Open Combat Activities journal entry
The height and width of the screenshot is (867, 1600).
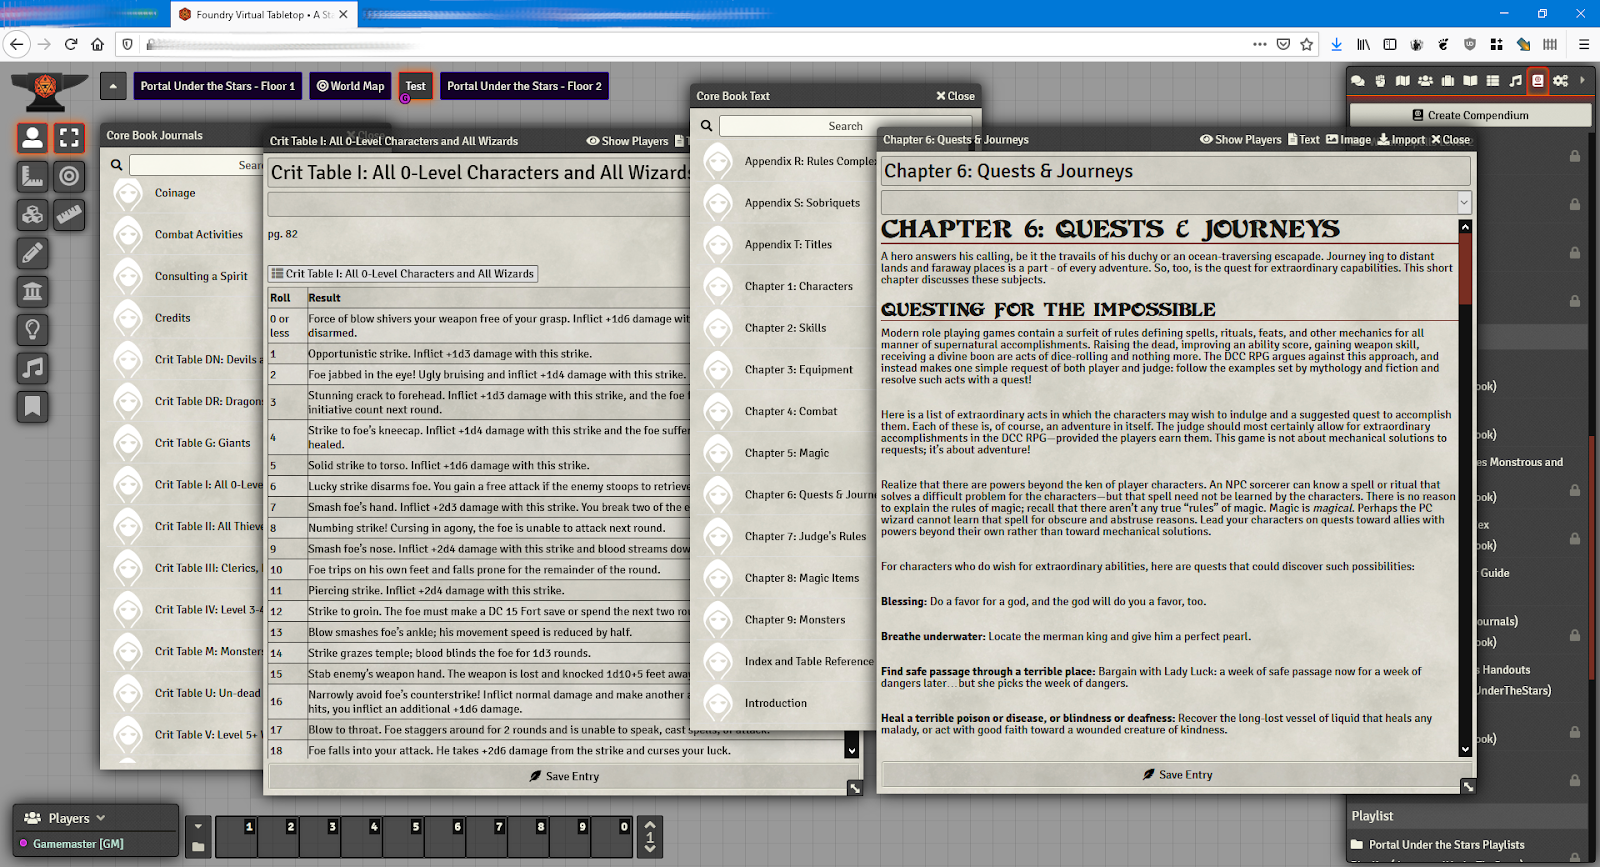coord(199,235)
